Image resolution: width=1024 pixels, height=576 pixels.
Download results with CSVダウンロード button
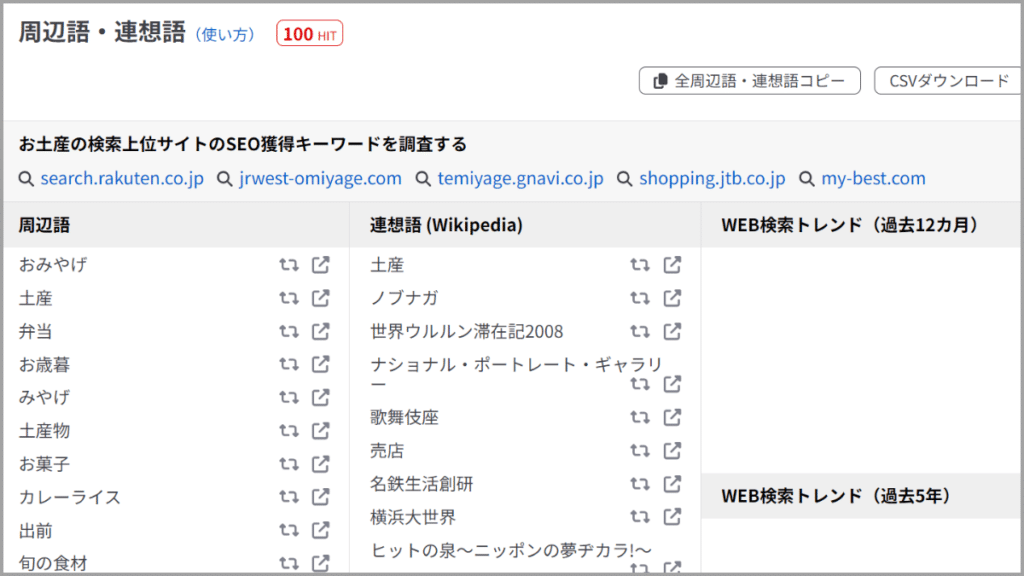coord(948,81)
